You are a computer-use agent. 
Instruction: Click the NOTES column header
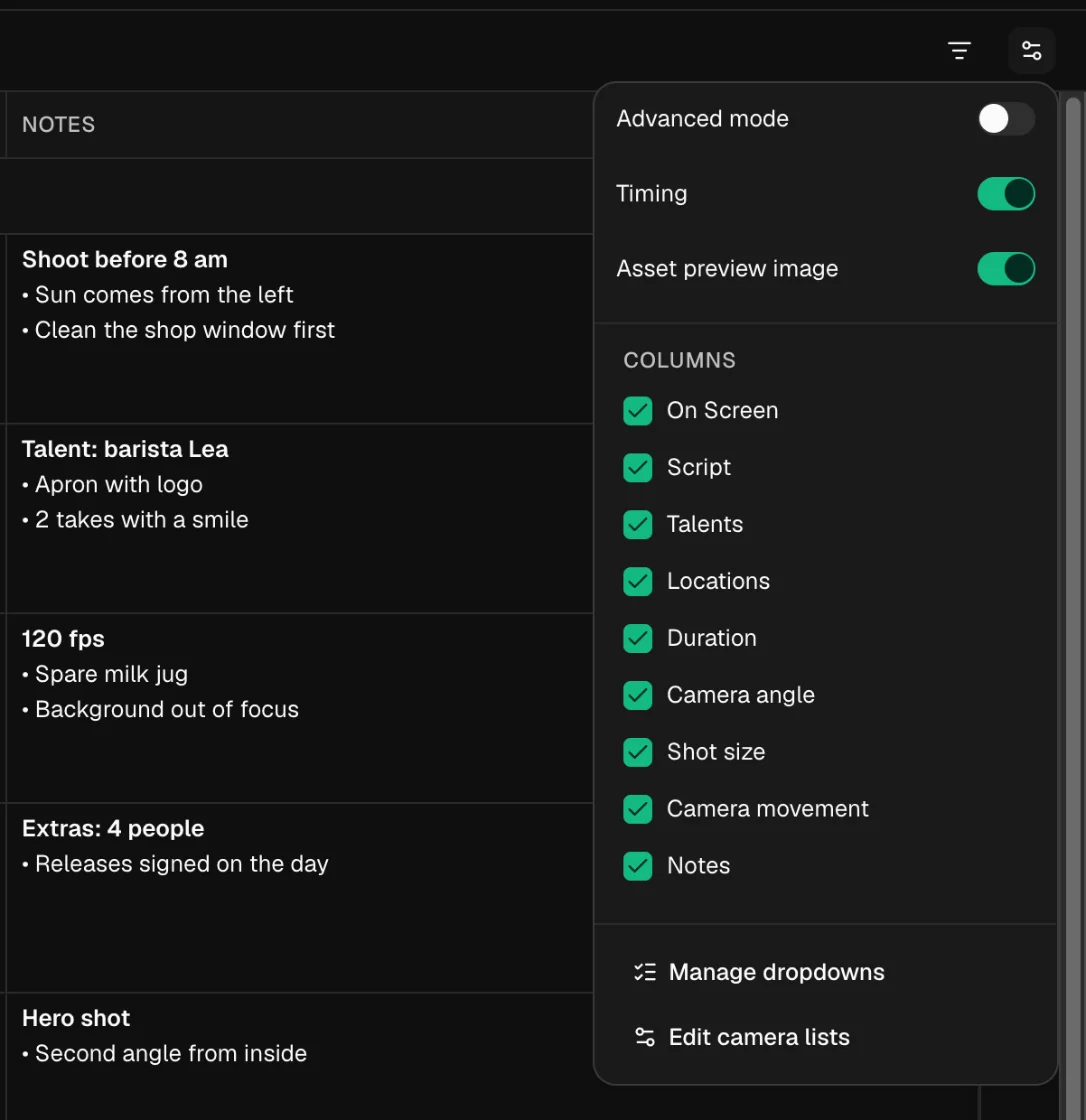click(x=59, y=124)
